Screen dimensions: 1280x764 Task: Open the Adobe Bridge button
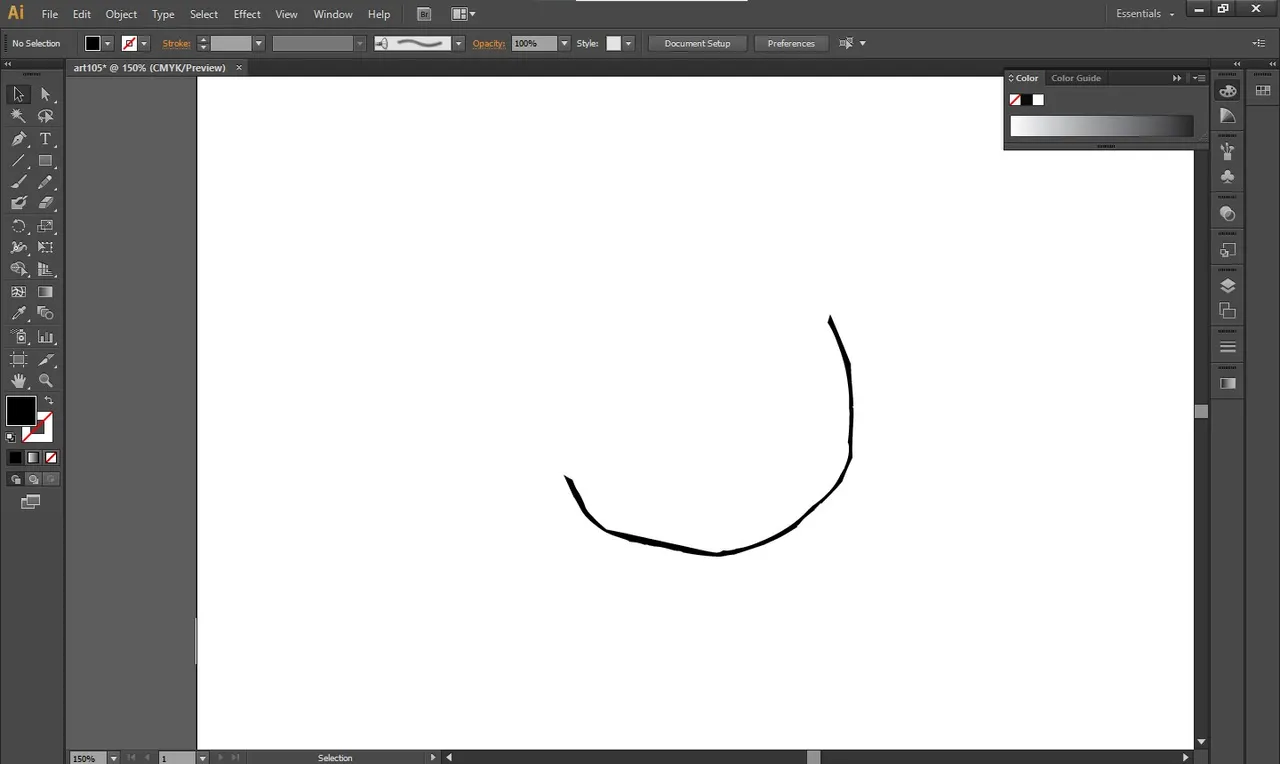click(x=424, y=14)
